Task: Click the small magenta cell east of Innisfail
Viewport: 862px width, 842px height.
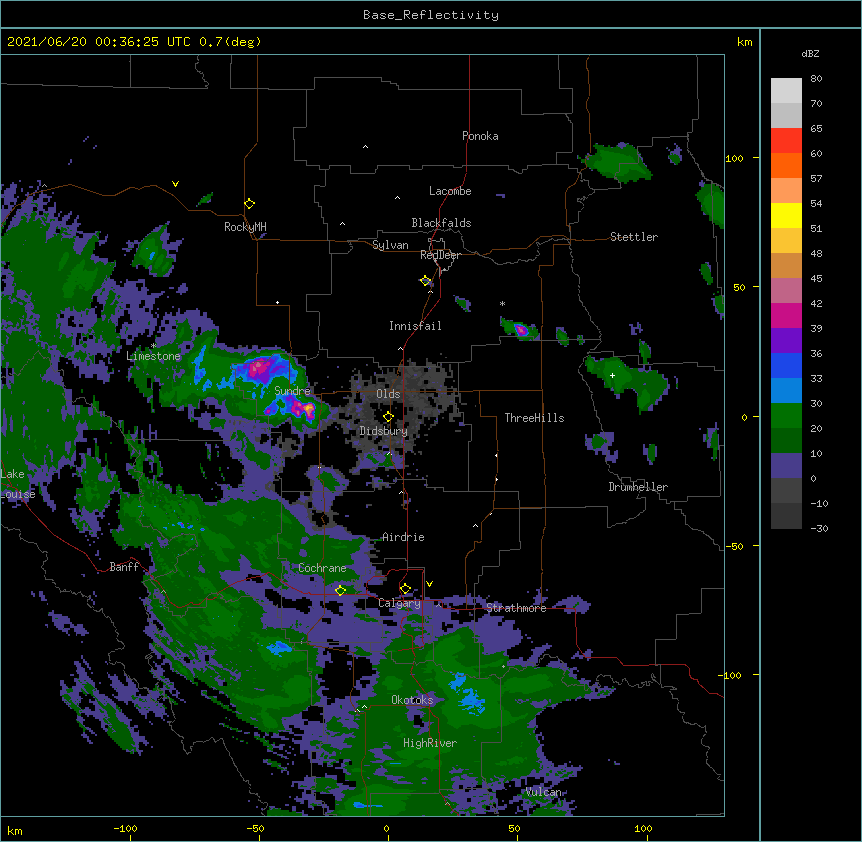Action: (x=521, y=330)
